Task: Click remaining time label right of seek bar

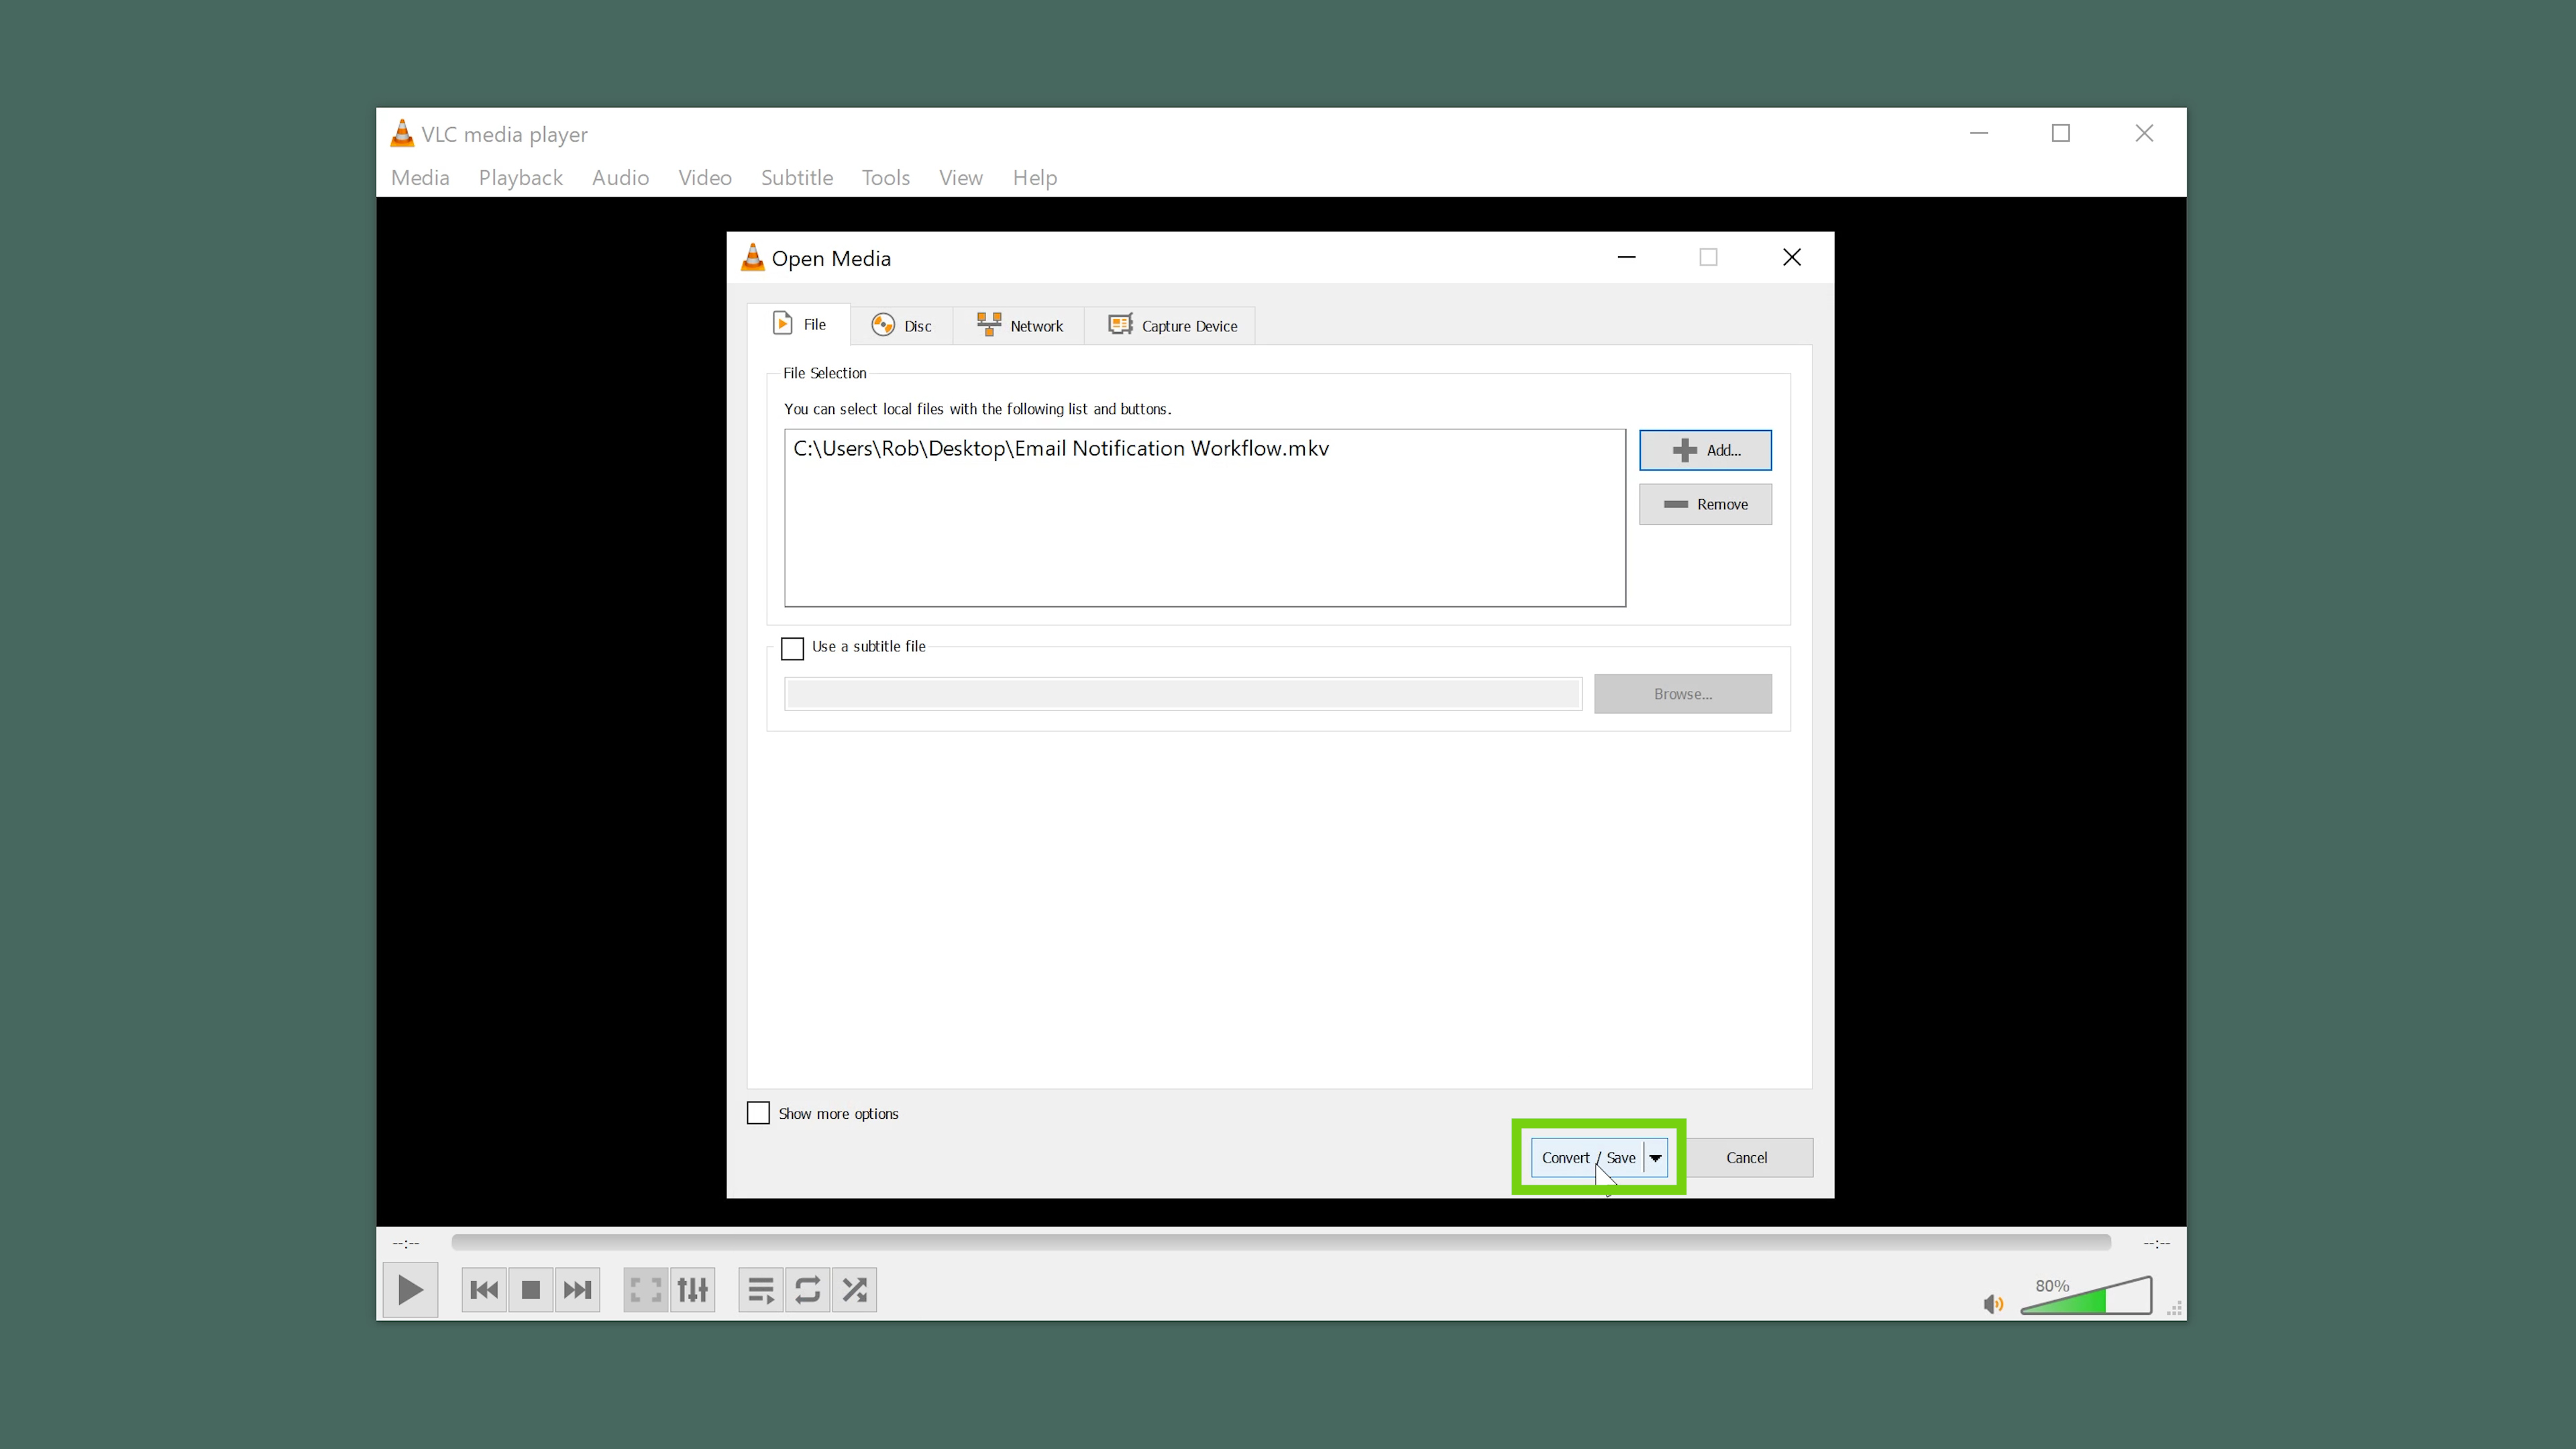Action: tap(2157, 1243)
